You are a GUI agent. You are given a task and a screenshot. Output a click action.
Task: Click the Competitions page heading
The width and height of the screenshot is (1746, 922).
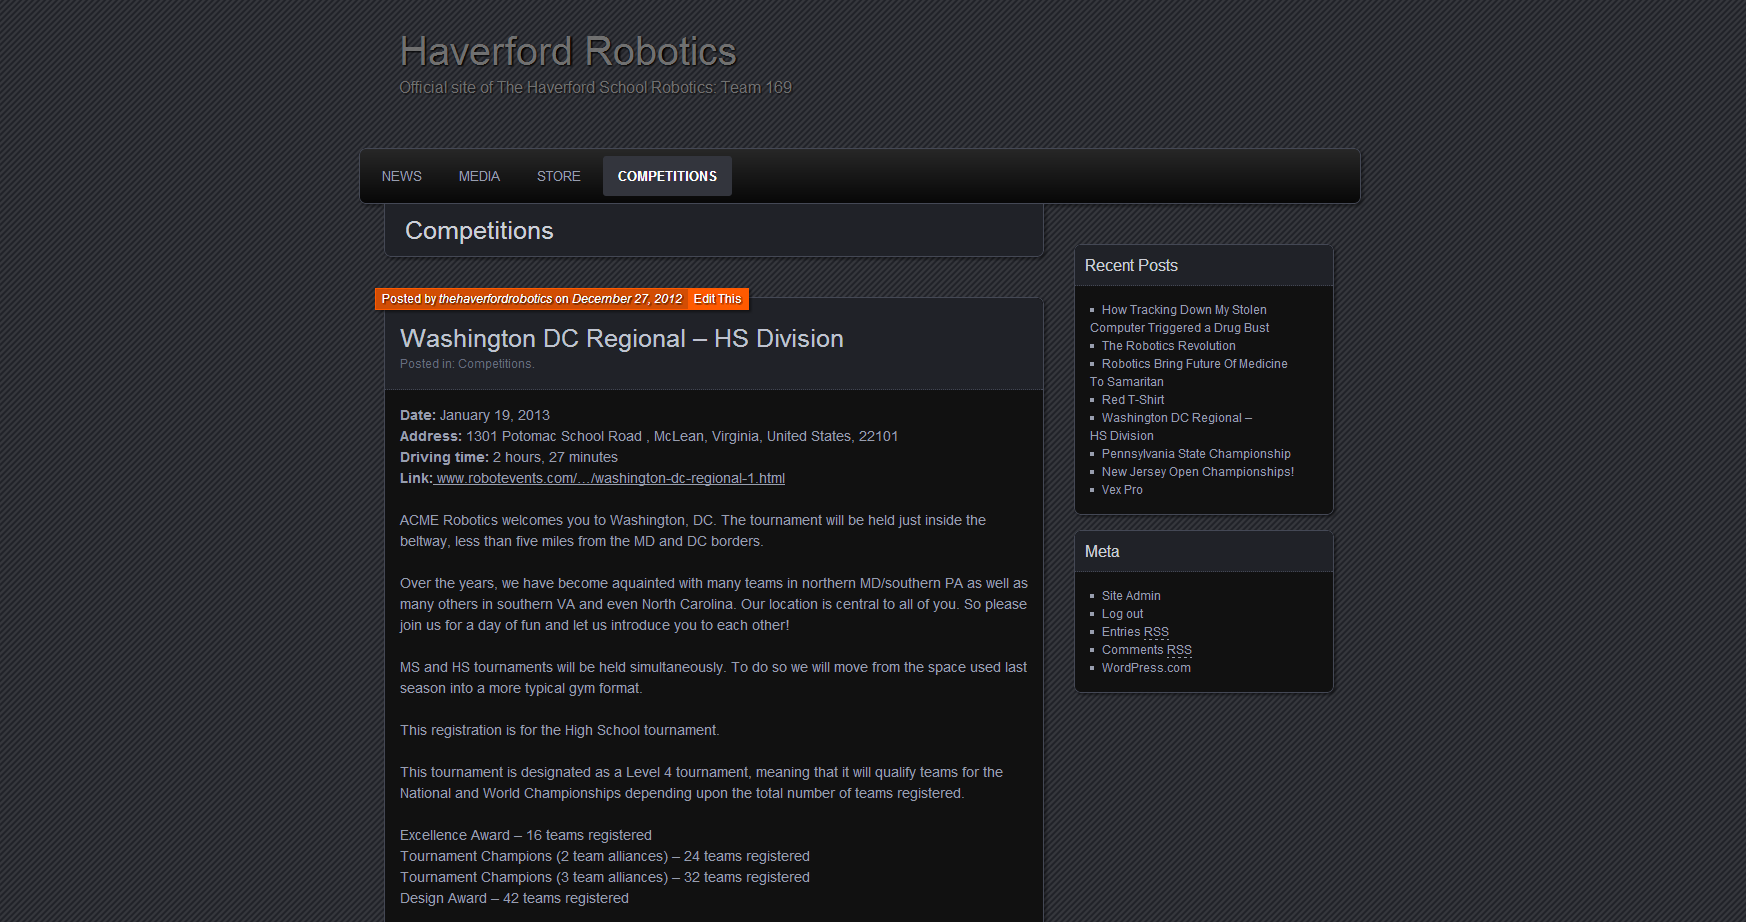[479, 231]
